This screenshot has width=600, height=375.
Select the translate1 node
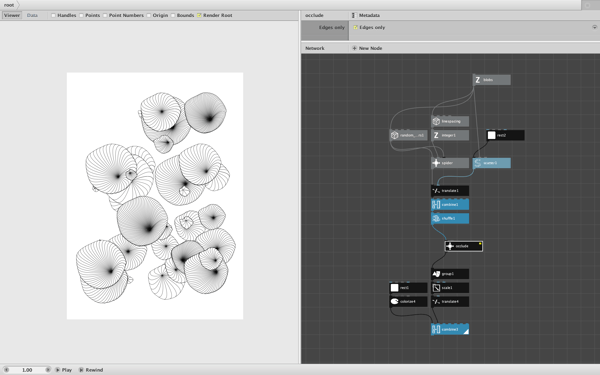[450, 191]
